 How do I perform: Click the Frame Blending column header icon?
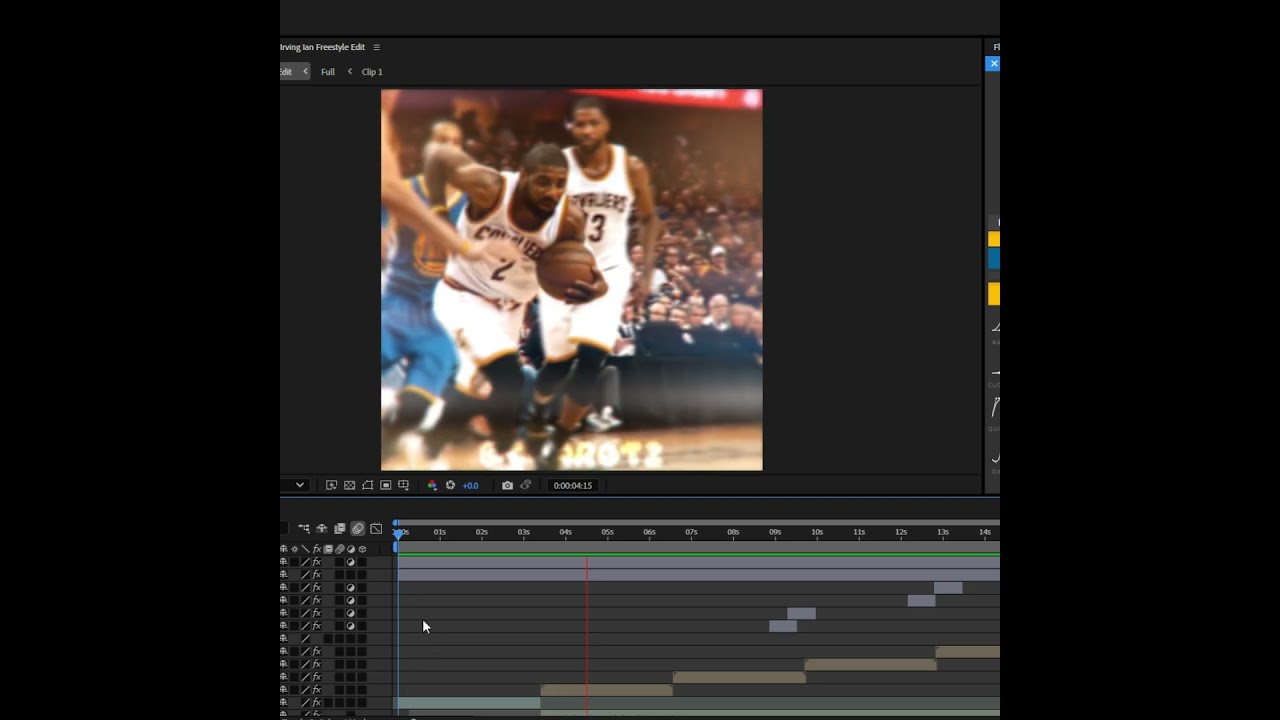(x=328, y=549)
